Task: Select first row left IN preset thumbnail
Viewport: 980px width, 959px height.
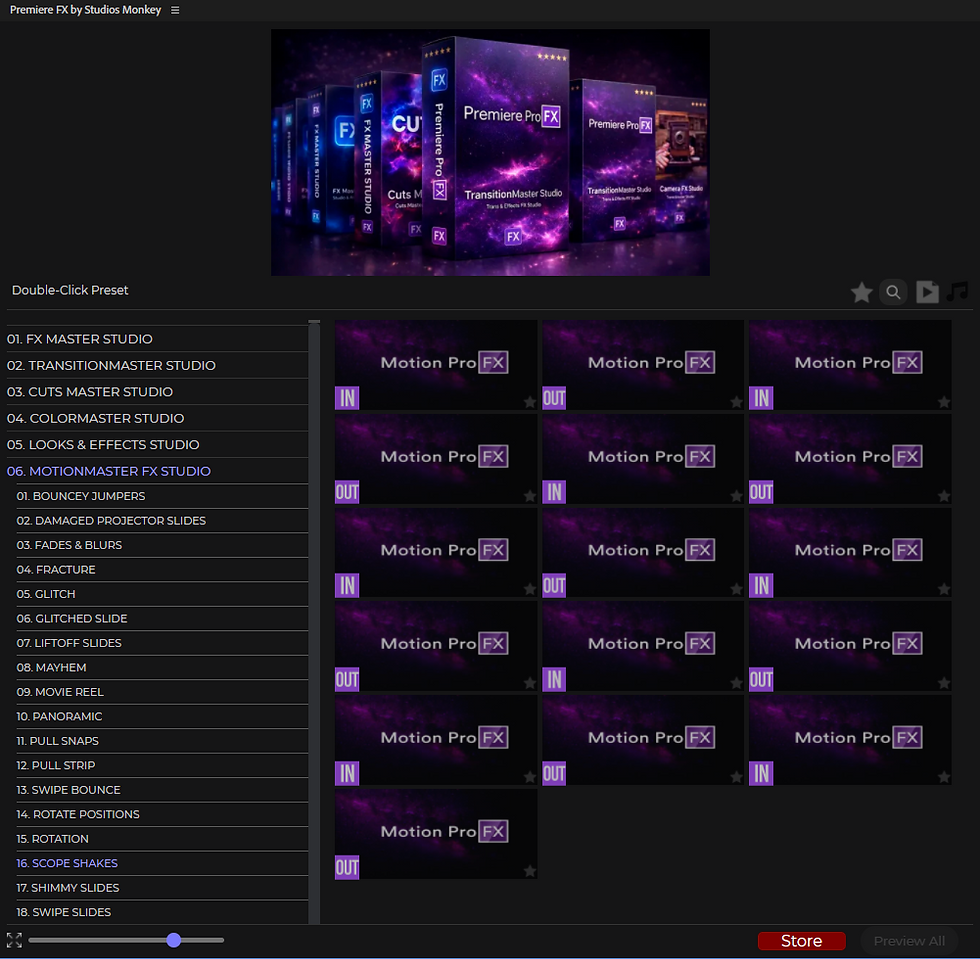Action: [436, 365]
